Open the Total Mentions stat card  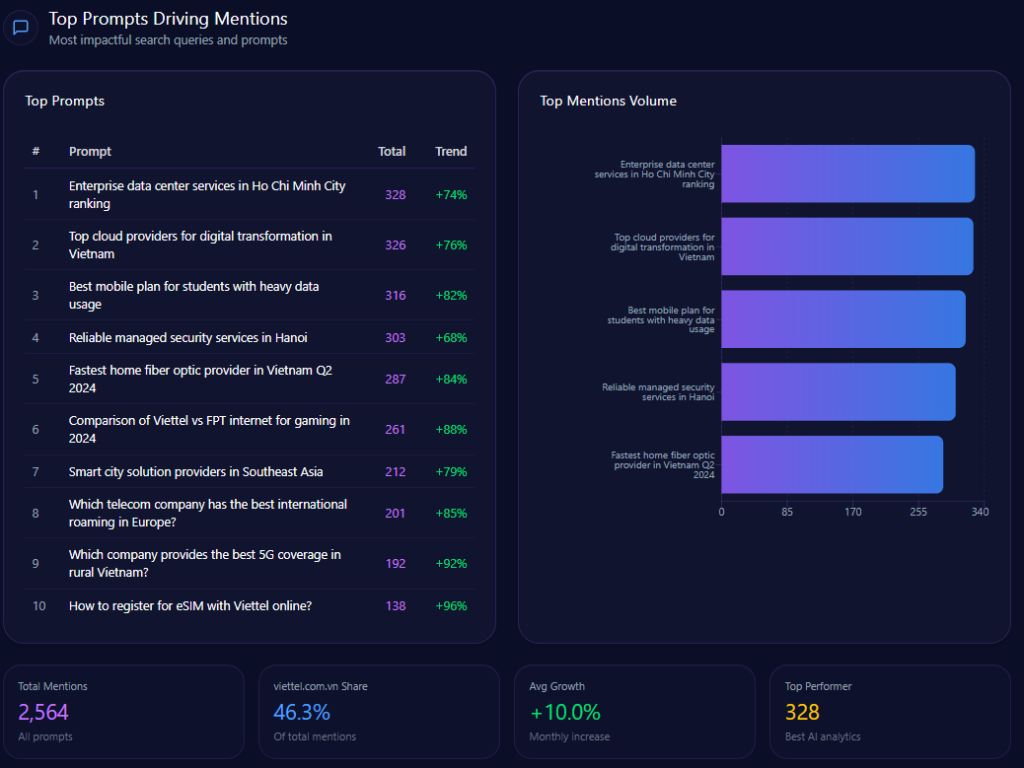[124, 712]
